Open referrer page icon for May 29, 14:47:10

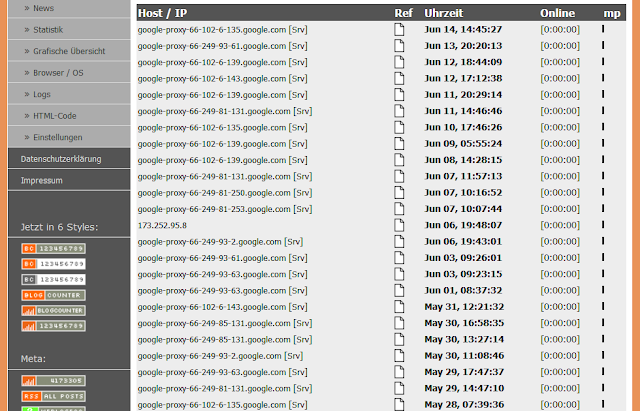coord(399,389)
